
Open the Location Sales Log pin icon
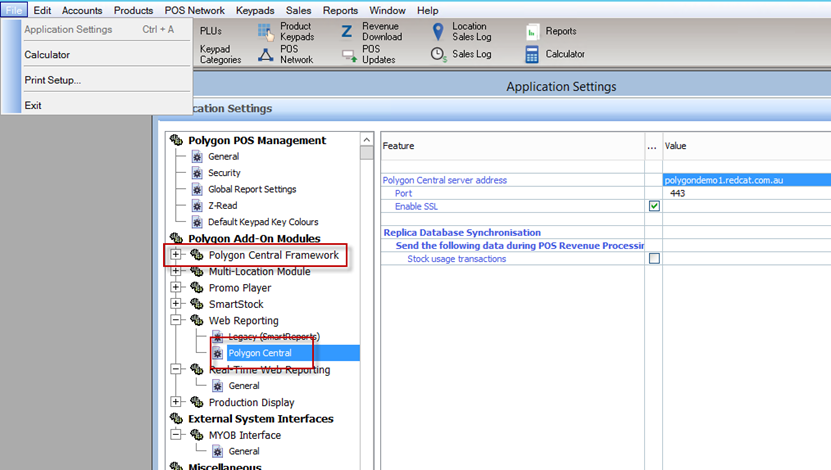pos(438,32)
